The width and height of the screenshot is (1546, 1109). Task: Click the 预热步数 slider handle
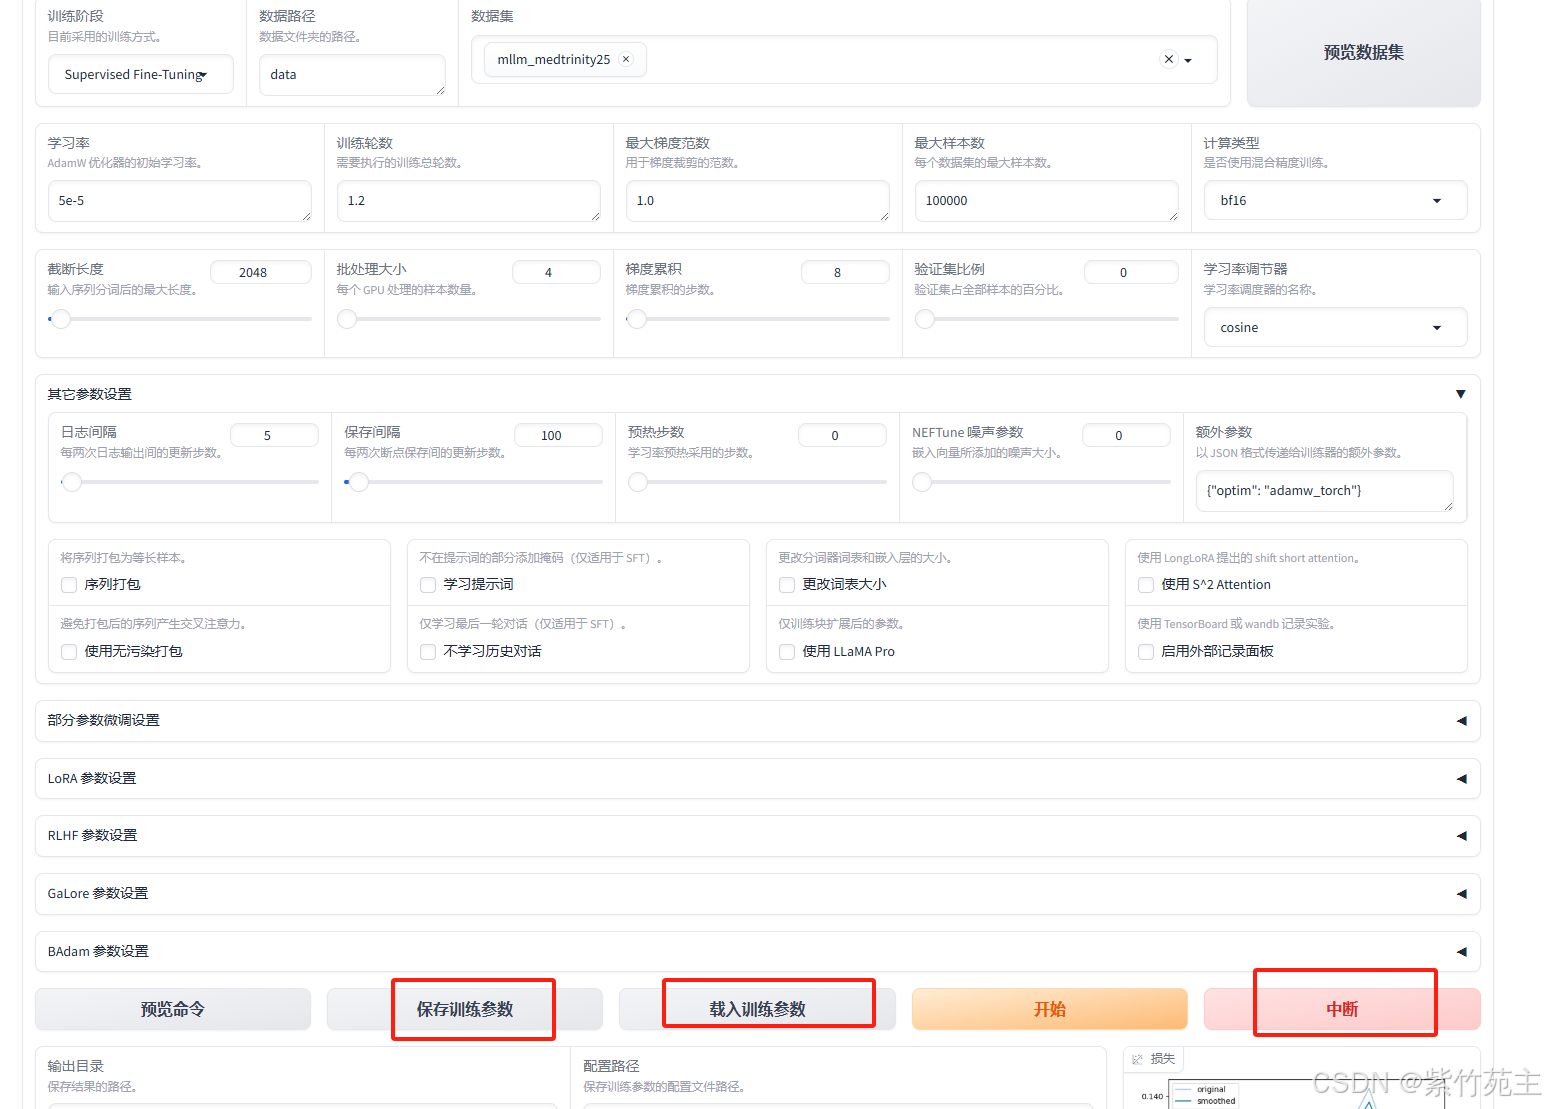click(638, 482)
